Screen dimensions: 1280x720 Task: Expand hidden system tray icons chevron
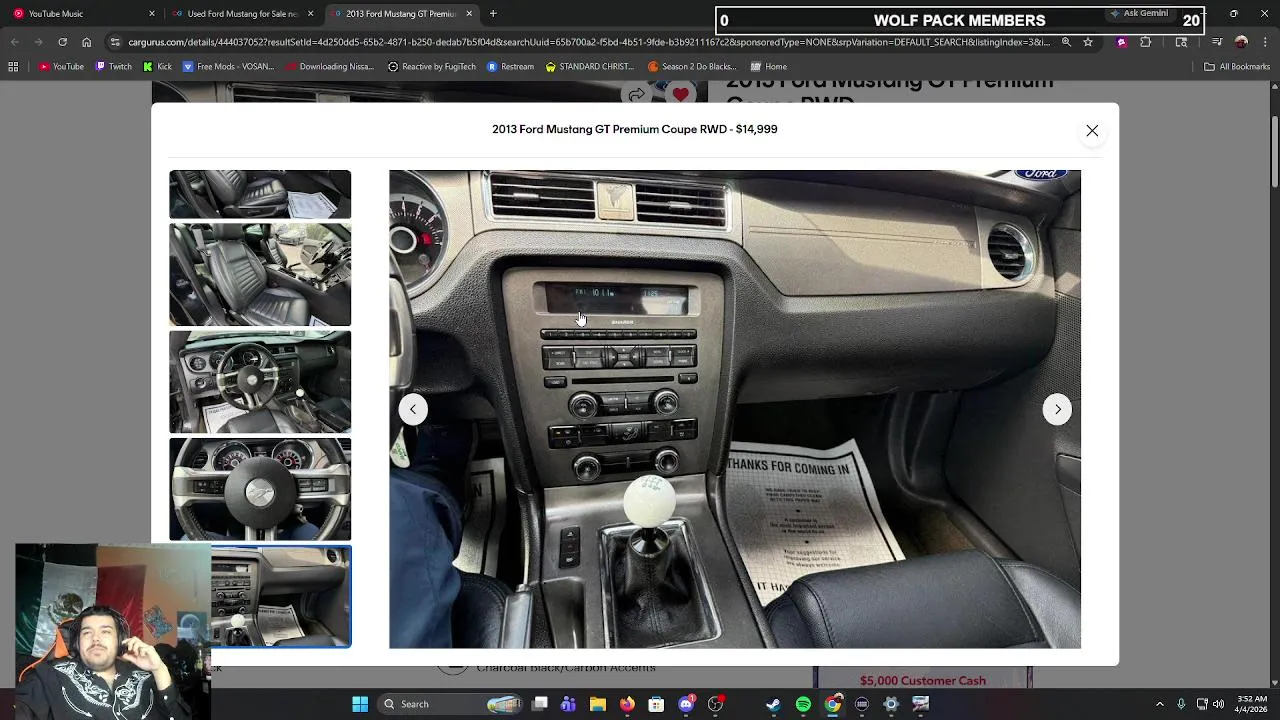1160,704
